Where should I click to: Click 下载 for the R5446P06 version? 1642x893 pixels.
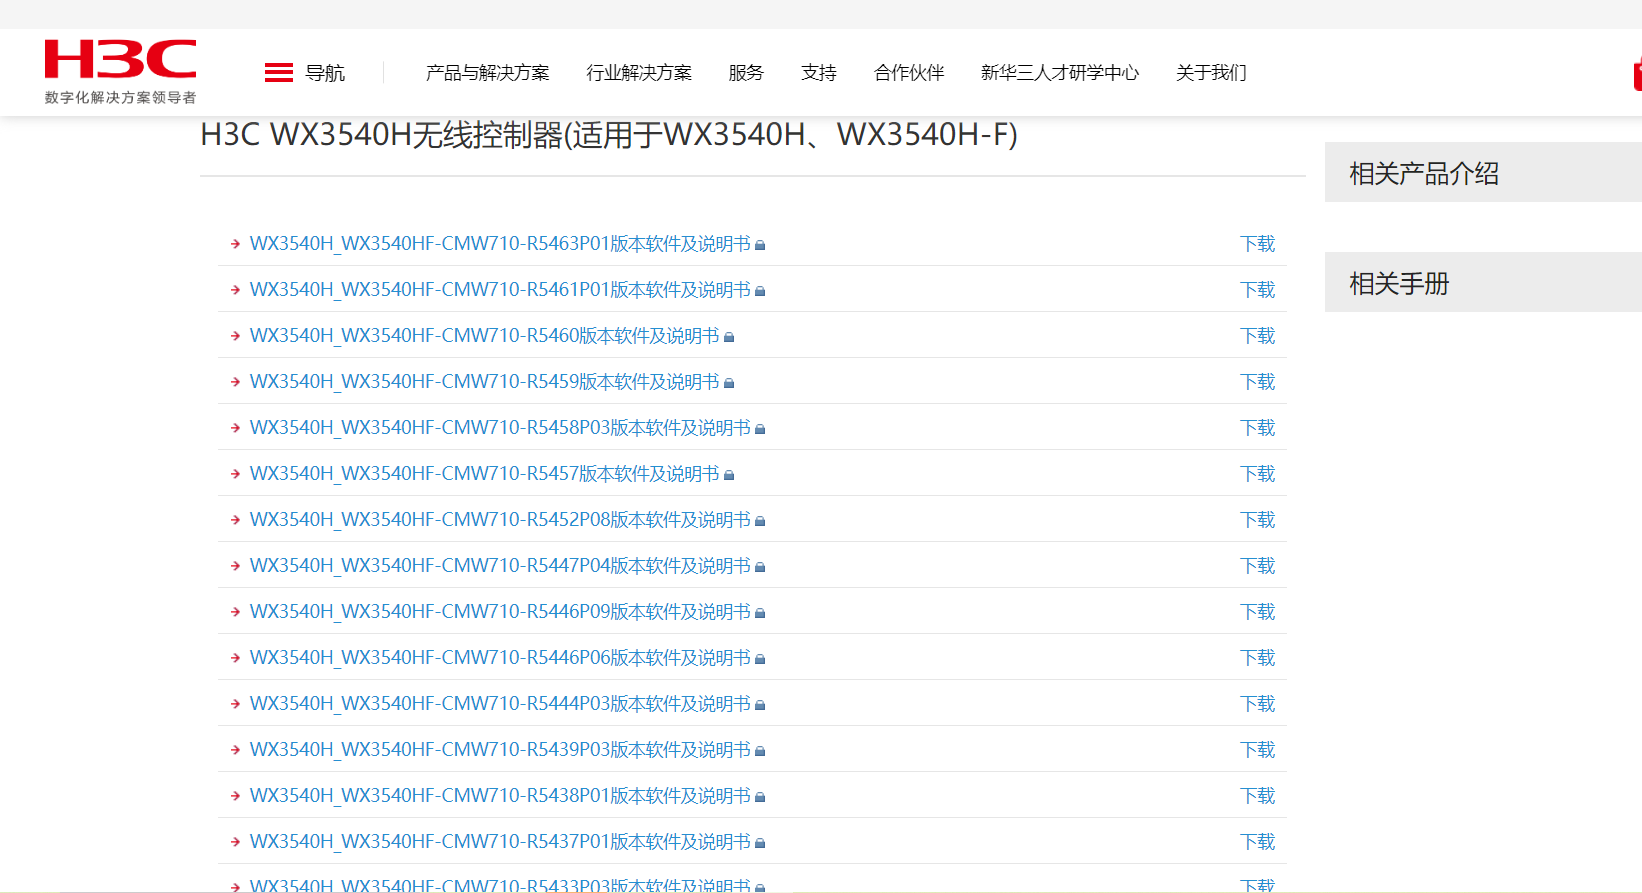pos(1258,658)
